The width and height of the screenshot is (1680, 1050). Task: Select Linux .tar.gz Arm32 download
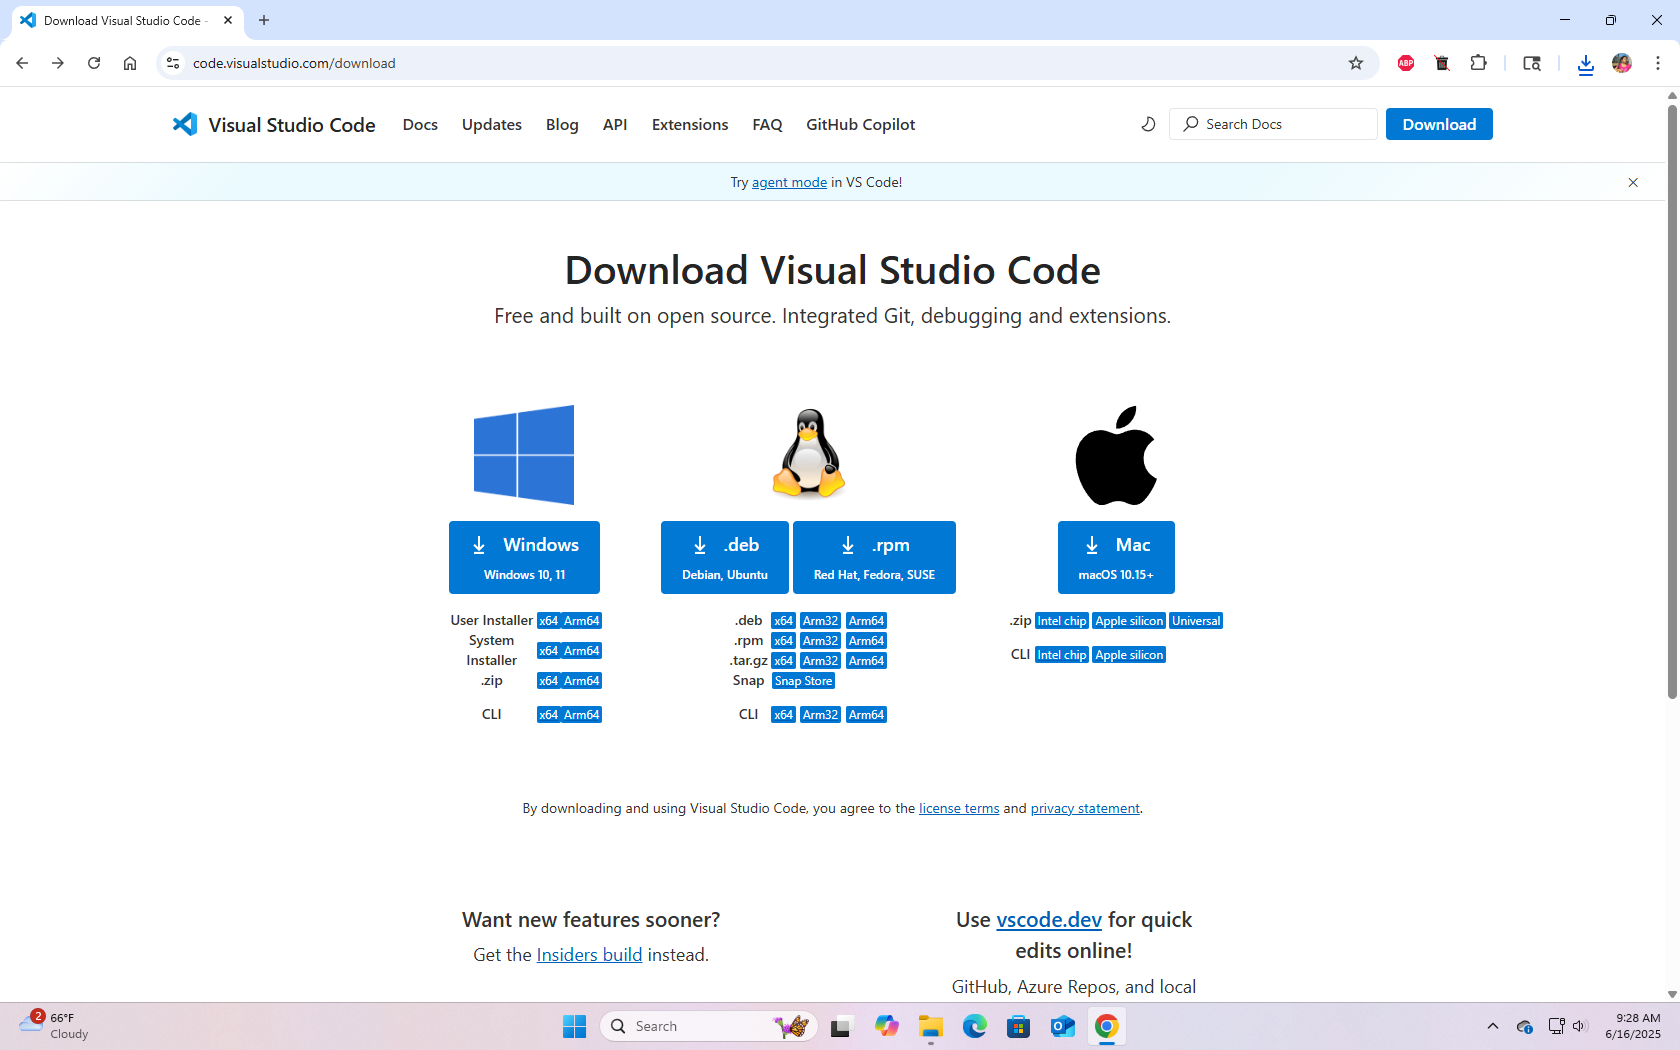[820, 661]
